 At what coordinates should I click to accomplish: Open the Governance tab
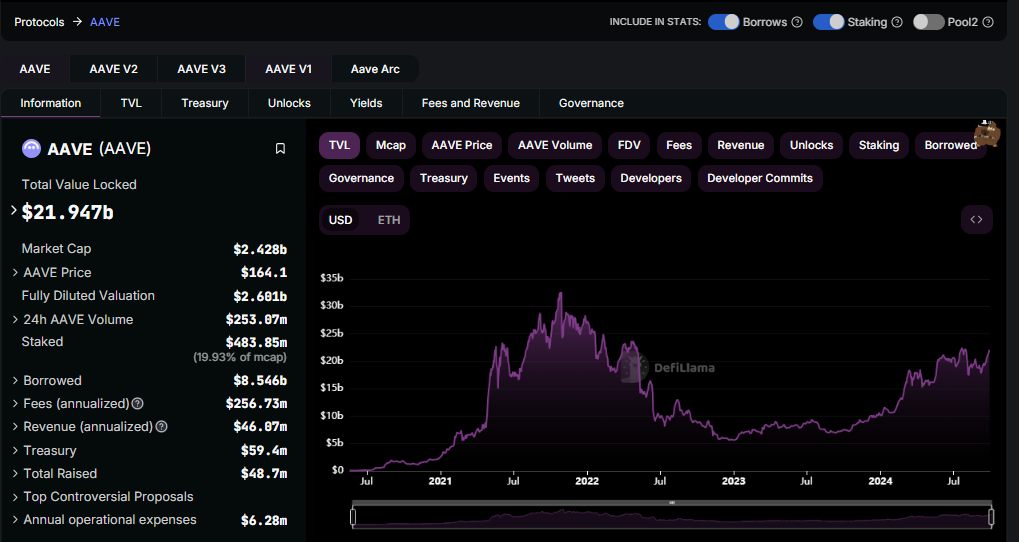pyautogui.click(x=591, y=103)
